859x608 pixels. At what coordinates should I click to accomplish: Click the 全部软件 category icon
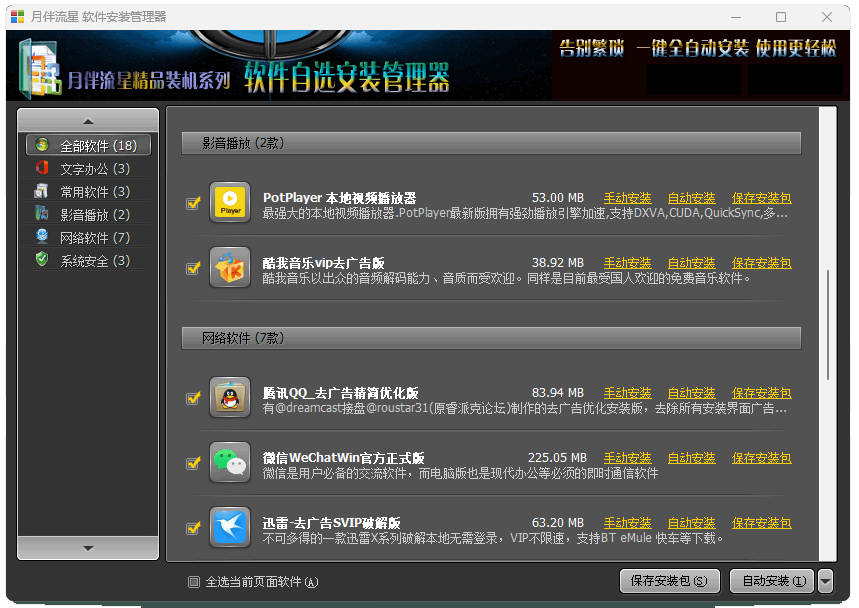(42, 145)
